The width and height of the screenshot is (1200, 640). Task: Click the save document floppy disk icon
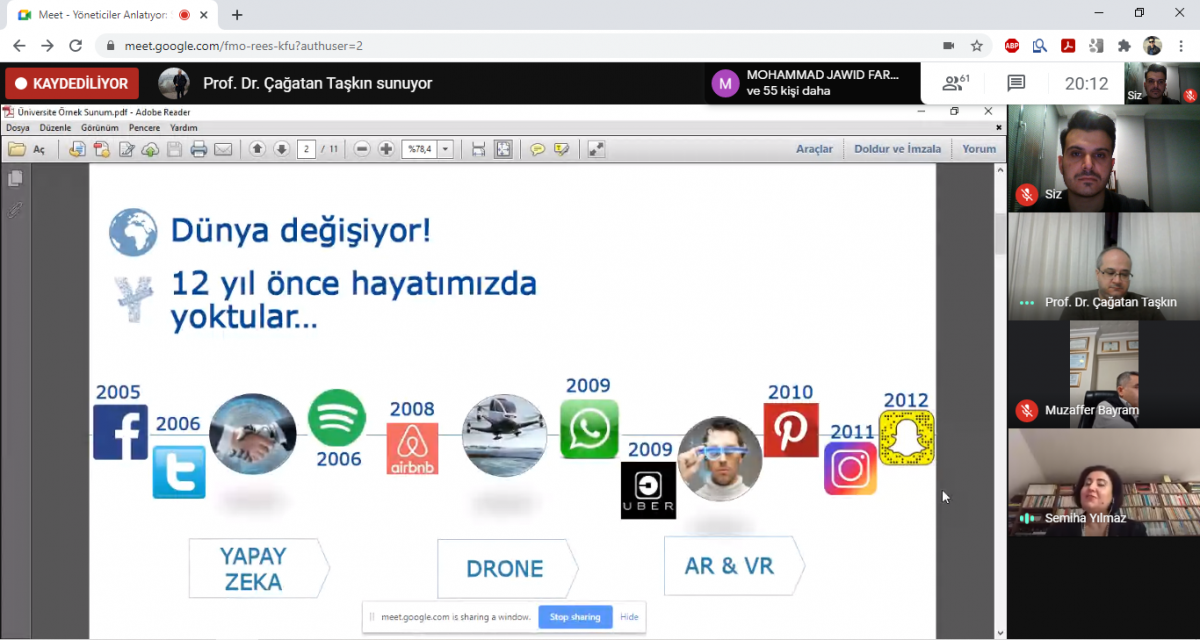[x=174, y=149]
